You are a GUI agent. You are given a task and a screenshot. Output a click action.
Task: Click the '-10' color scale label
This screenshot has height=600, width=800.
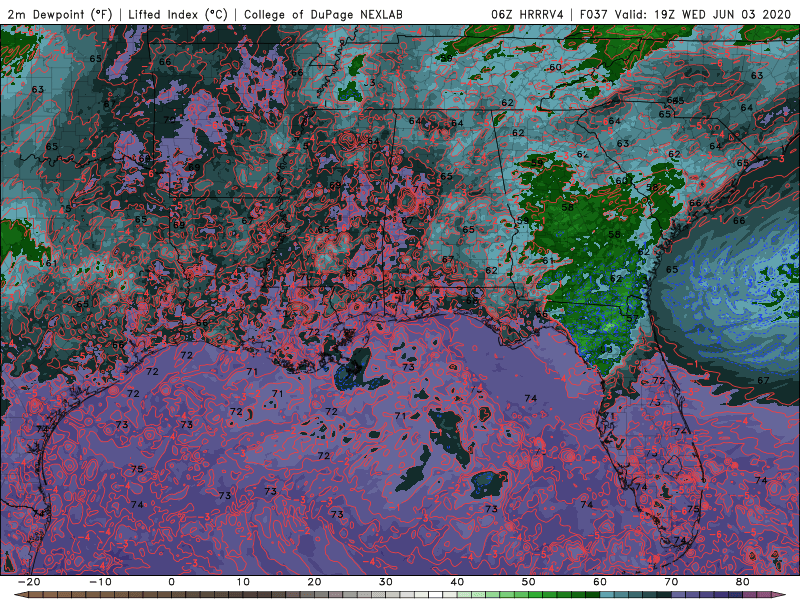coord(100,582)
